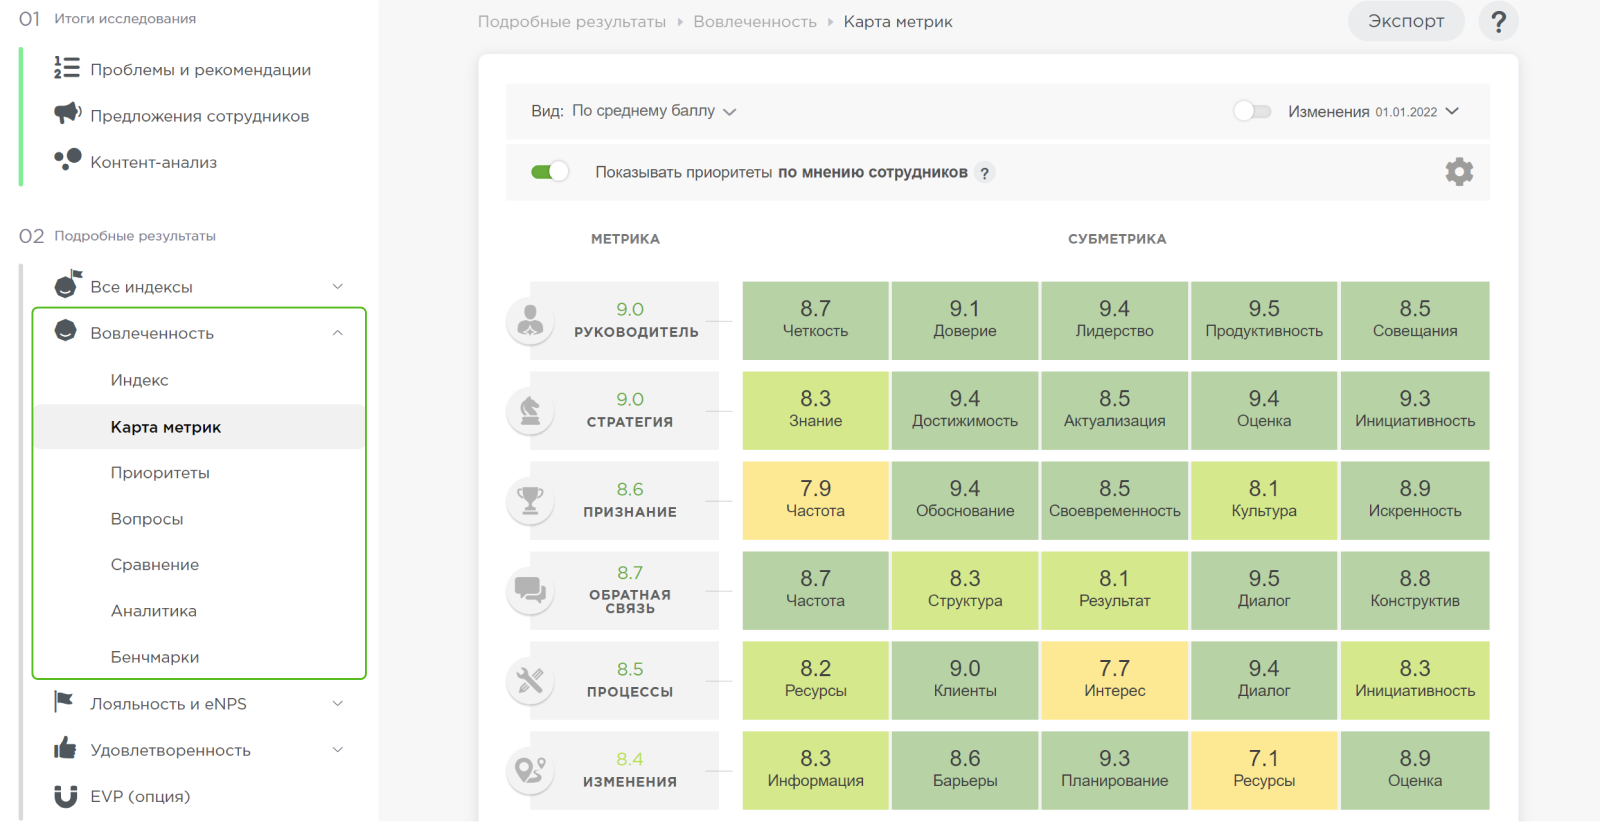Viewport: 1600px width, 822px height.
Task: Open settings with the gear icon
Action: [1459, 172]
